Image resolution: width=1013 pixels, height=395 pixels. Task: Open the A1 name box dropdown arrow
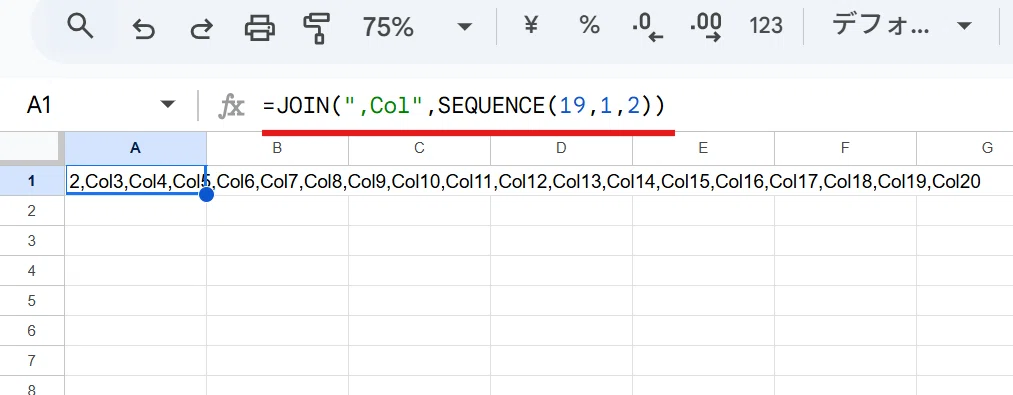coord(168,105)
